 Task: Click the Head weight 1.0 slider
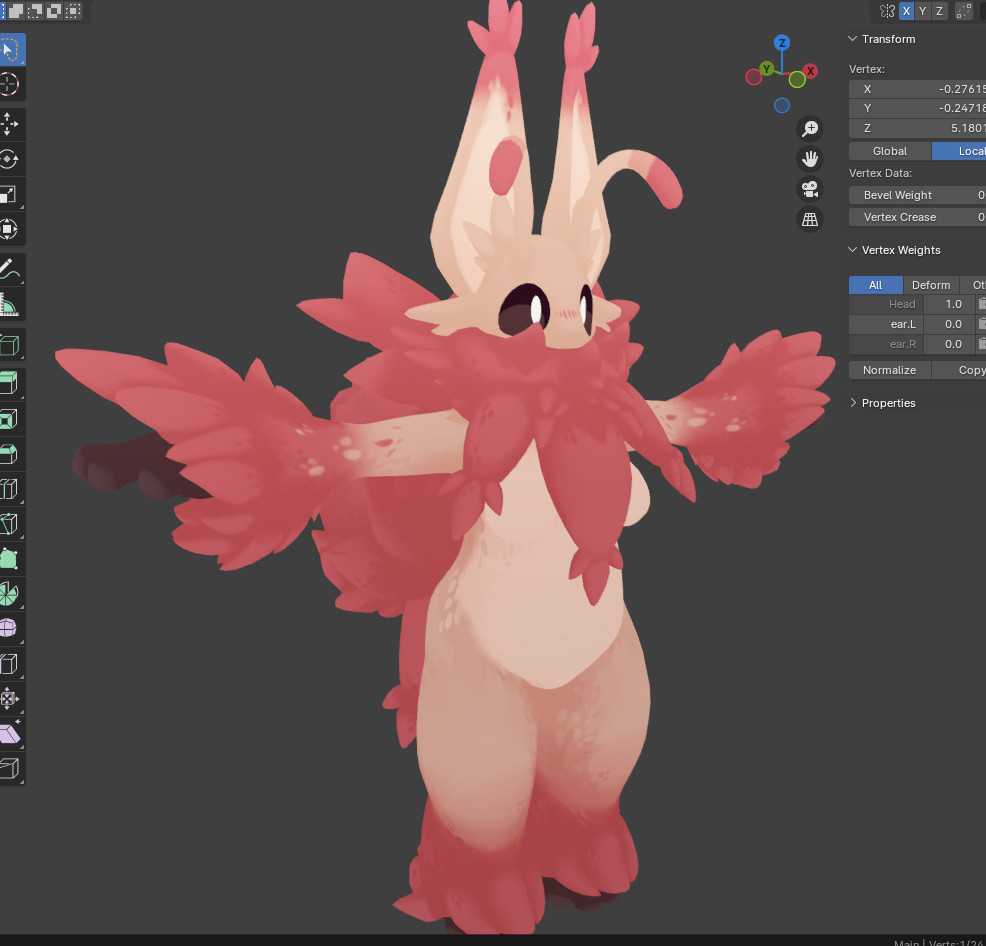click(x=950, y=304)
